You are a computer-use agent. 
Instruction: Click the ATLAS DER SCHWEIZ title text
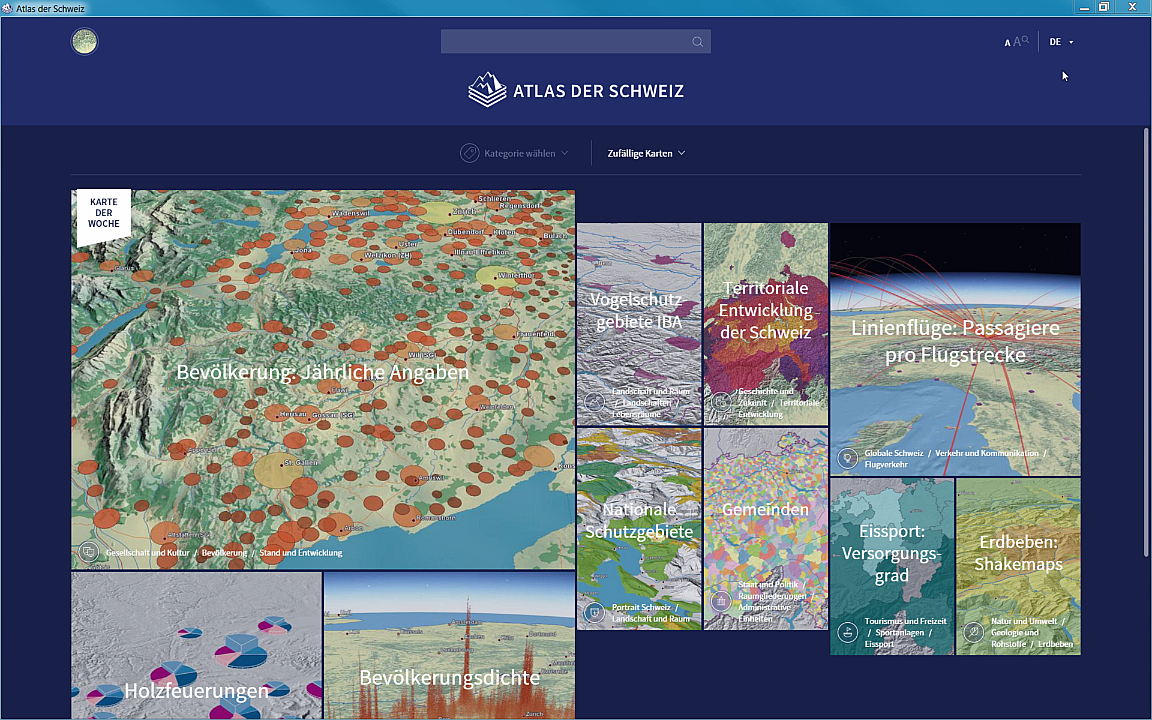click(x=598, y=91)
